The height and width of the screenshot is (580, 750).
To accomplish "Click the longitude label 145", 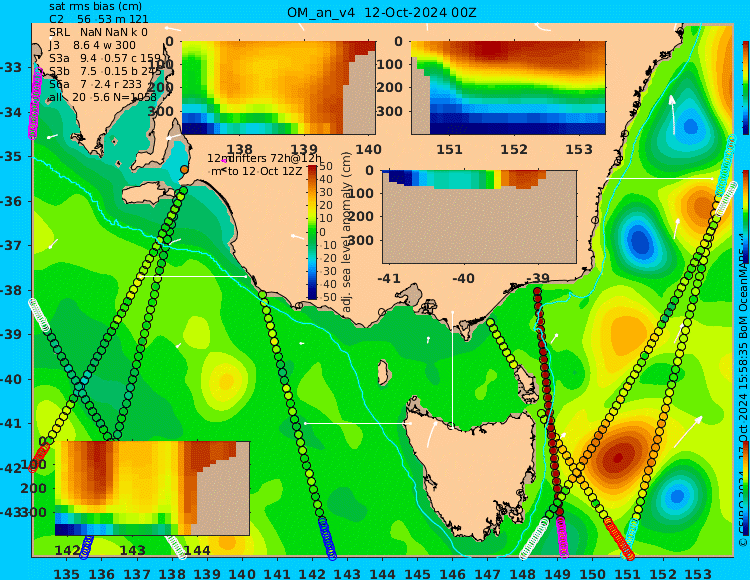I will 418,574.
